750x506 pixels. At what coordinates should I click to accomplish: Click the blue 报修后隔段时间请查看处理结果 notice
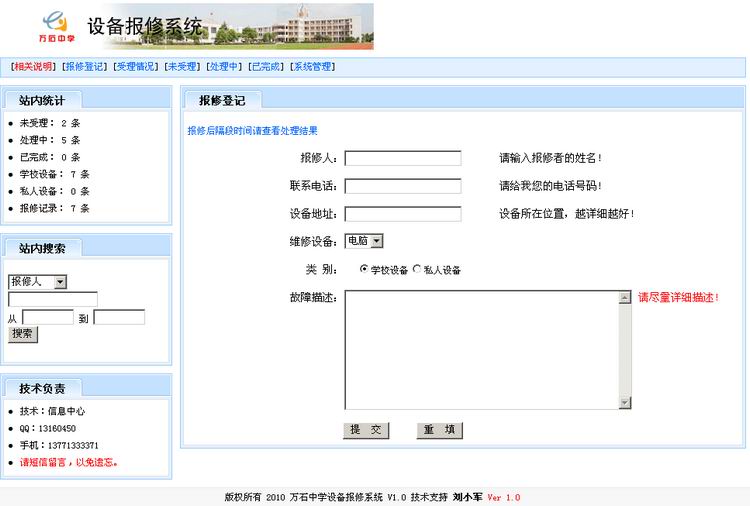253,131
